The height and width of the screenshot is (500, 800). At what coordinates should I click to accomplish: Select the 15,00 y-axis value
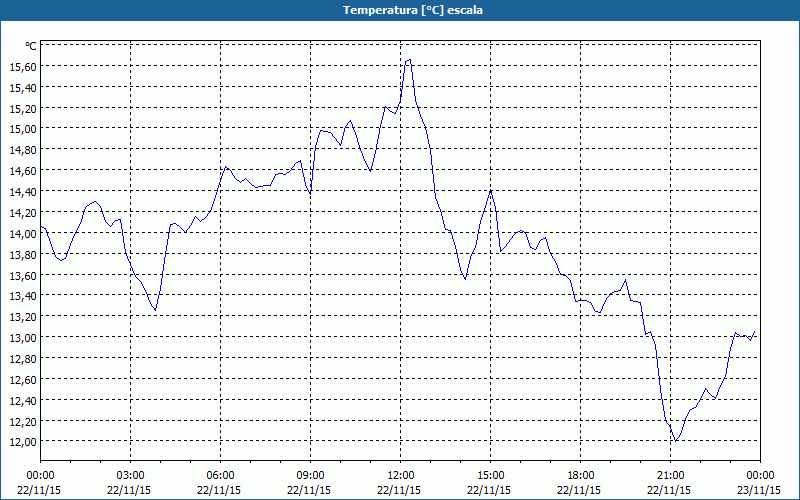23,129
